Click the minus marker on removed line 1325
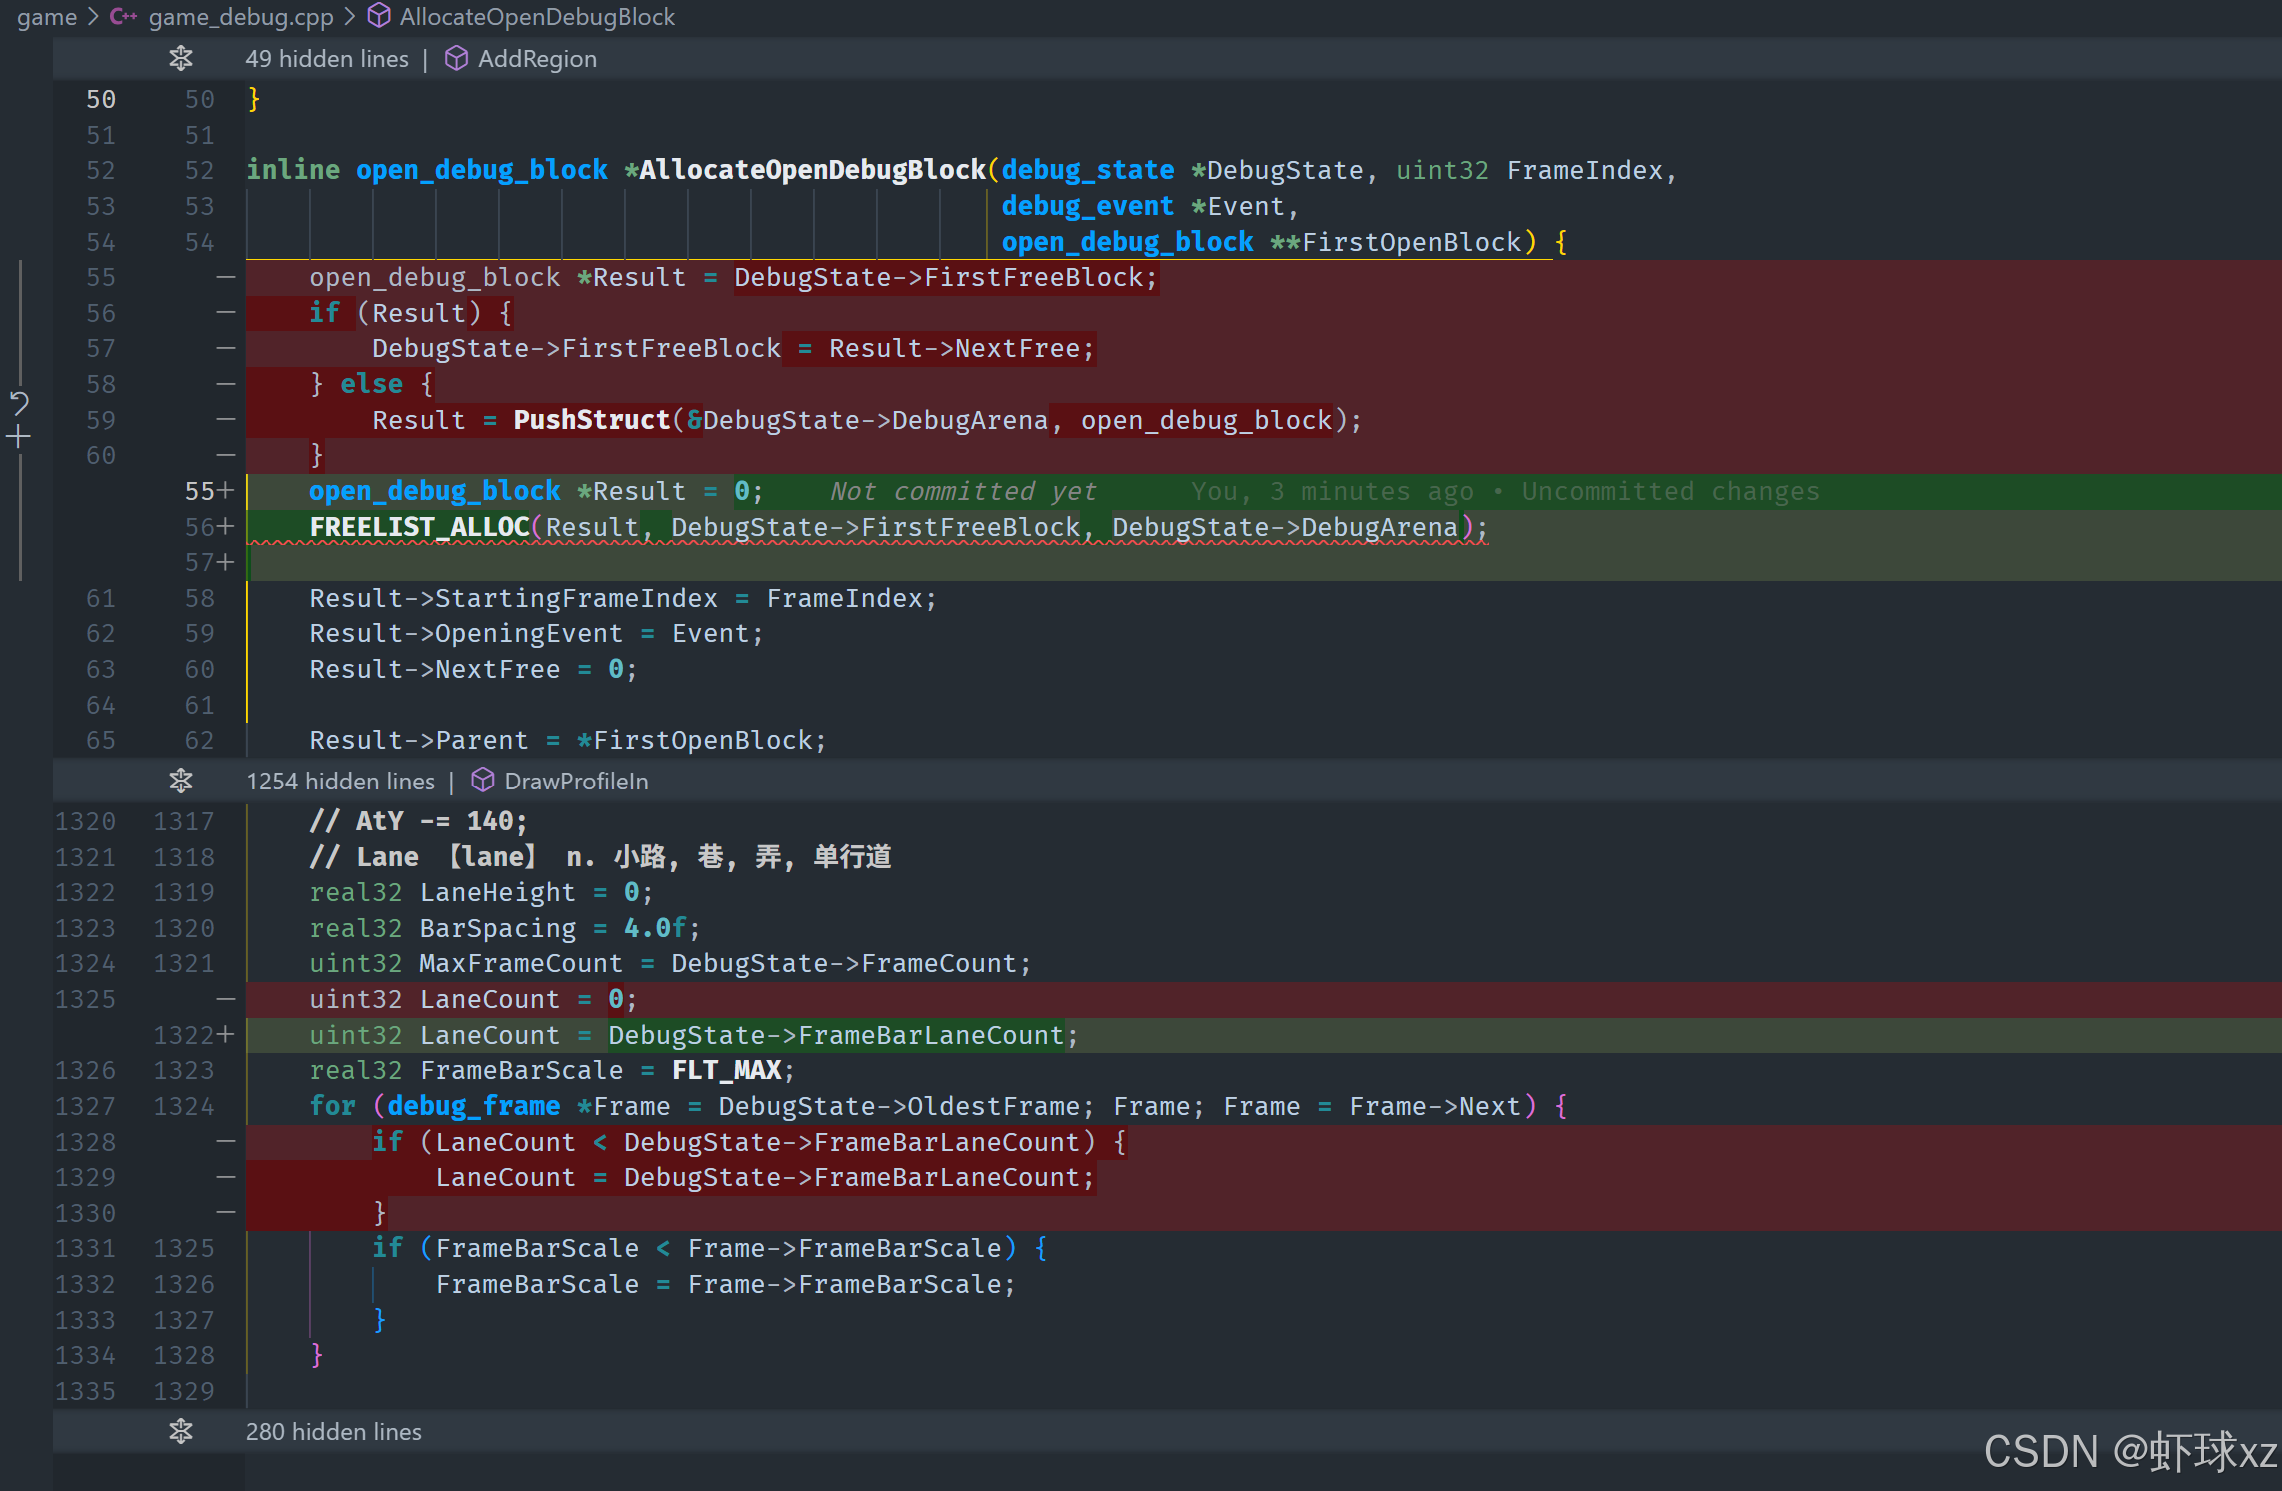The width and height of the screenshot is (2282, 1491). 226,999
